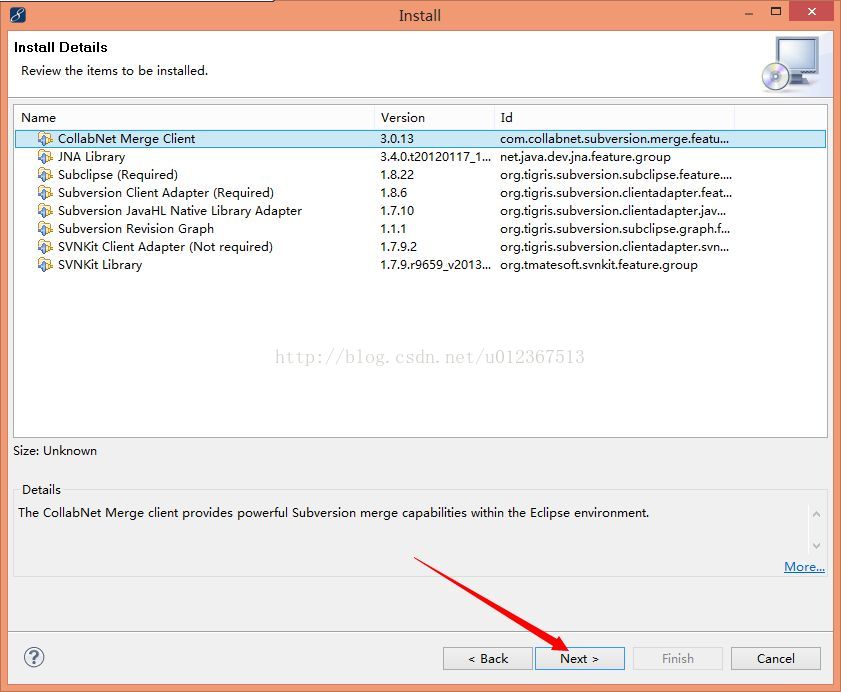
Task: Click the net.java.dev.jna.feature.group id
Action: point(585,157)
